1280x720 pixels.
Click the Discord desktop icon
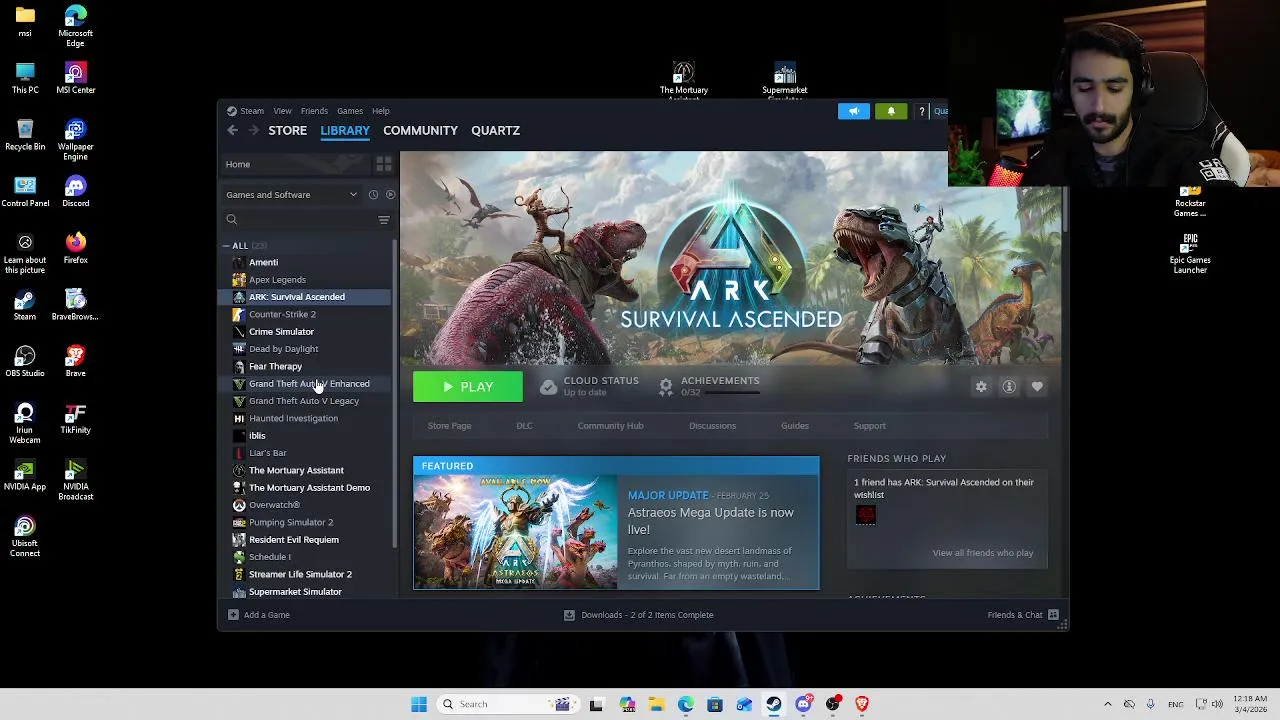pos(75,191)
